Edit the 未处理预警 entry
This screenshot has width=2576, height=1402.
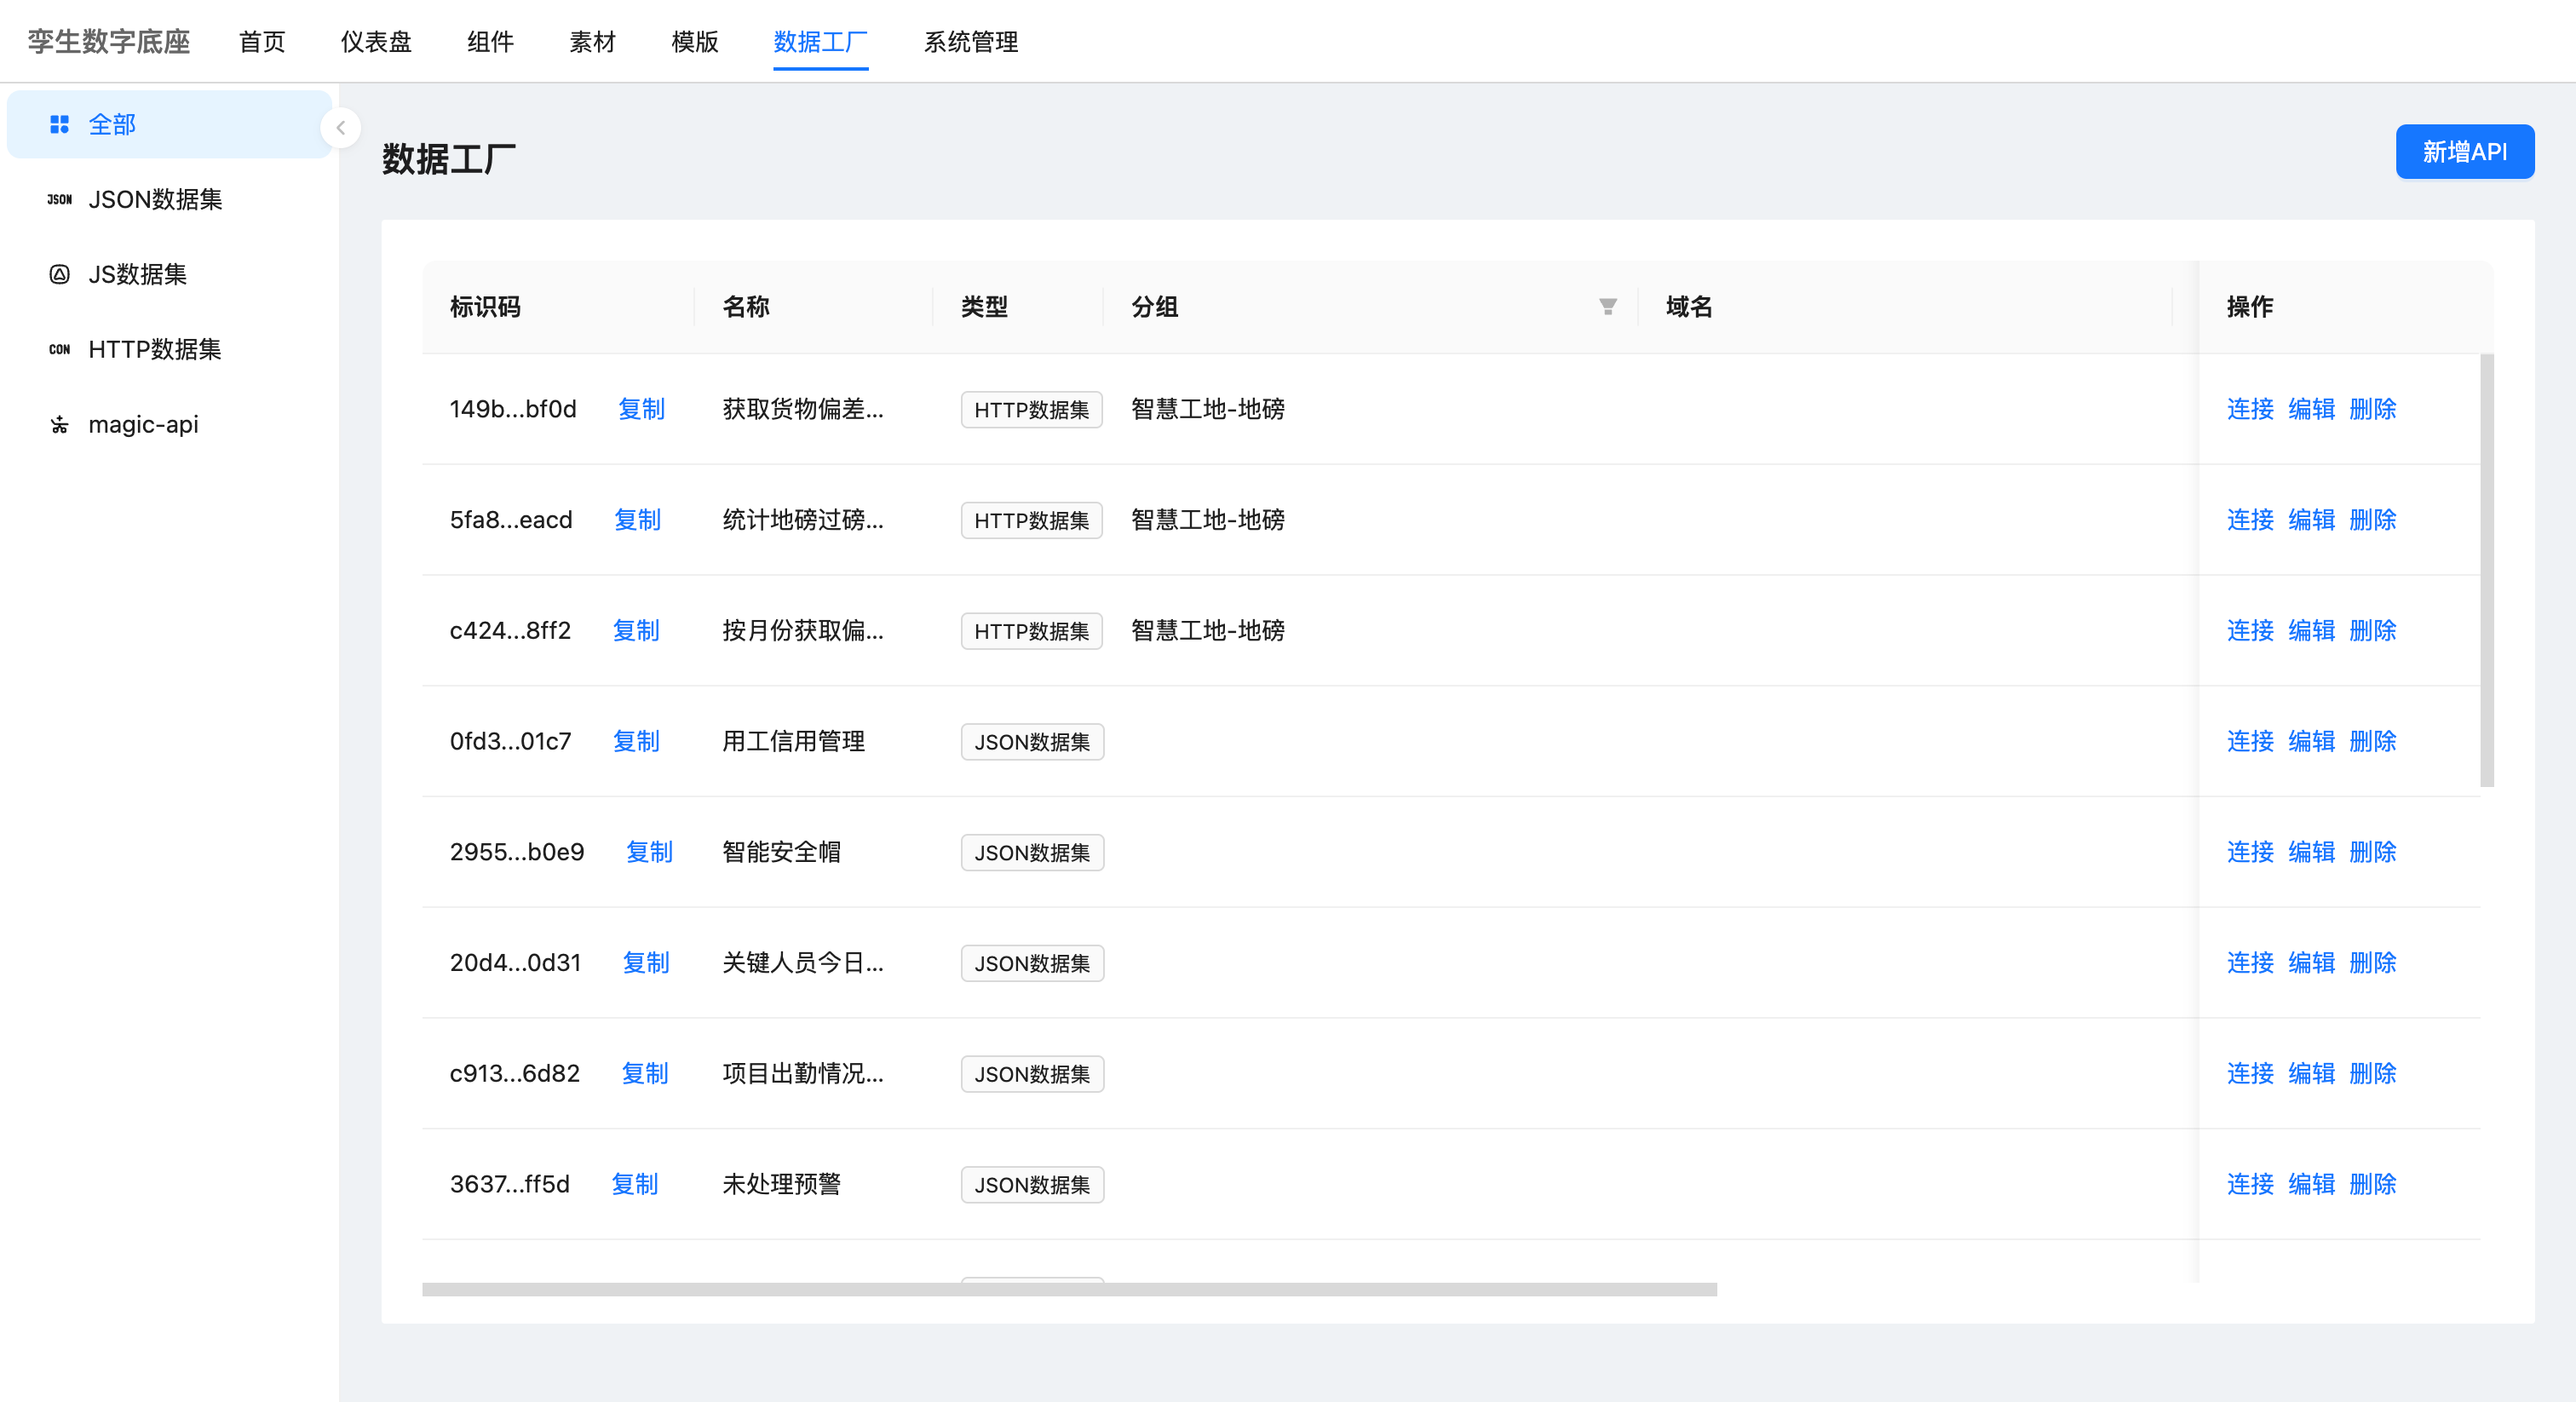(x=2311, y=1185)
